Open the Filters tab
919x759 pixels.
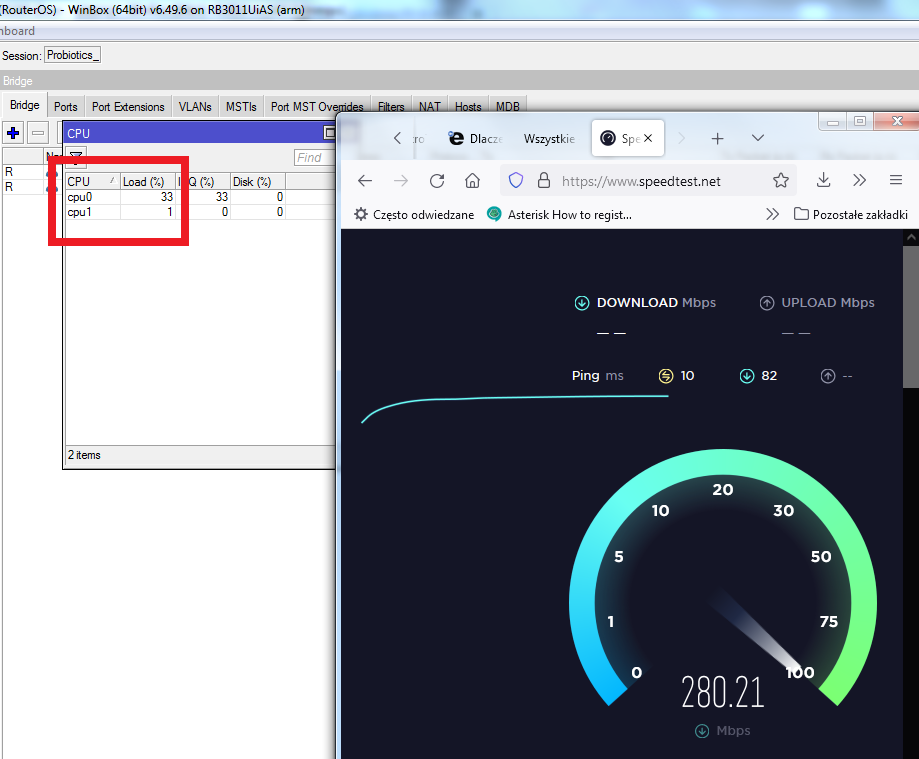pyautogui.click(x=391, y=107)
